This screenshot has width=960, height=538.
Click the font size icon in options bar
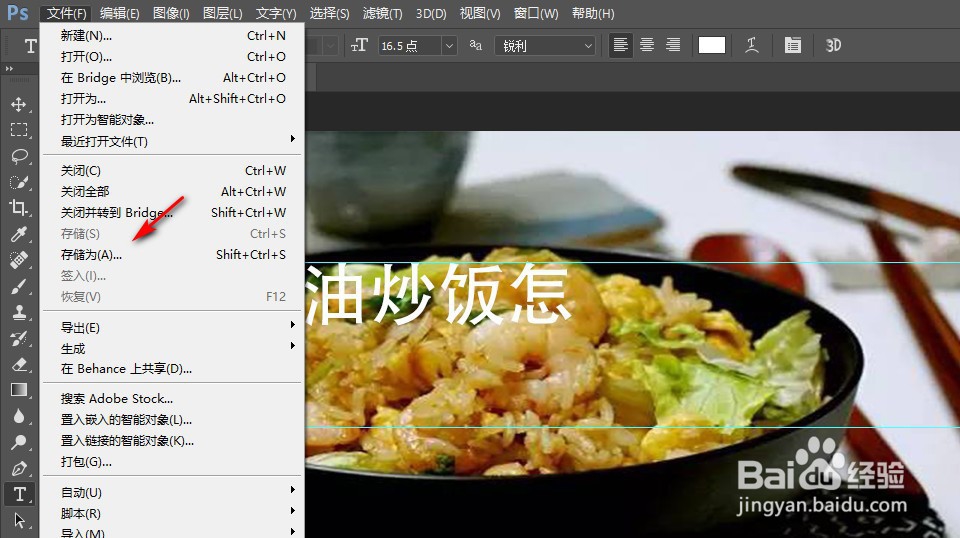click(x=359, y=45)
